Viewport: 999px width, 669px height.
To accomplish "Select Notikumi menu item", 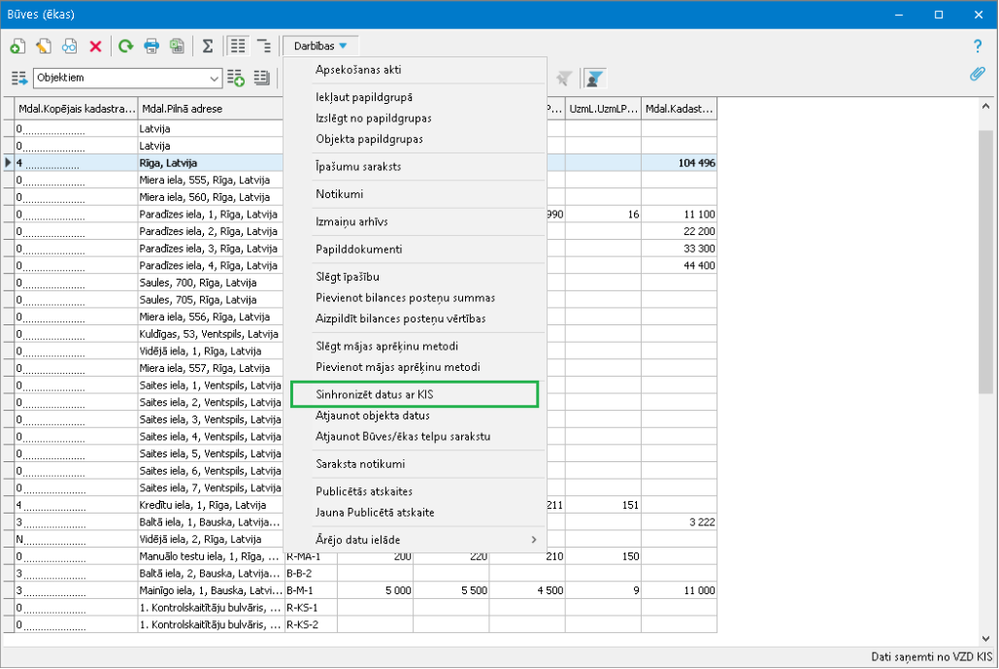I will [415, 194].
